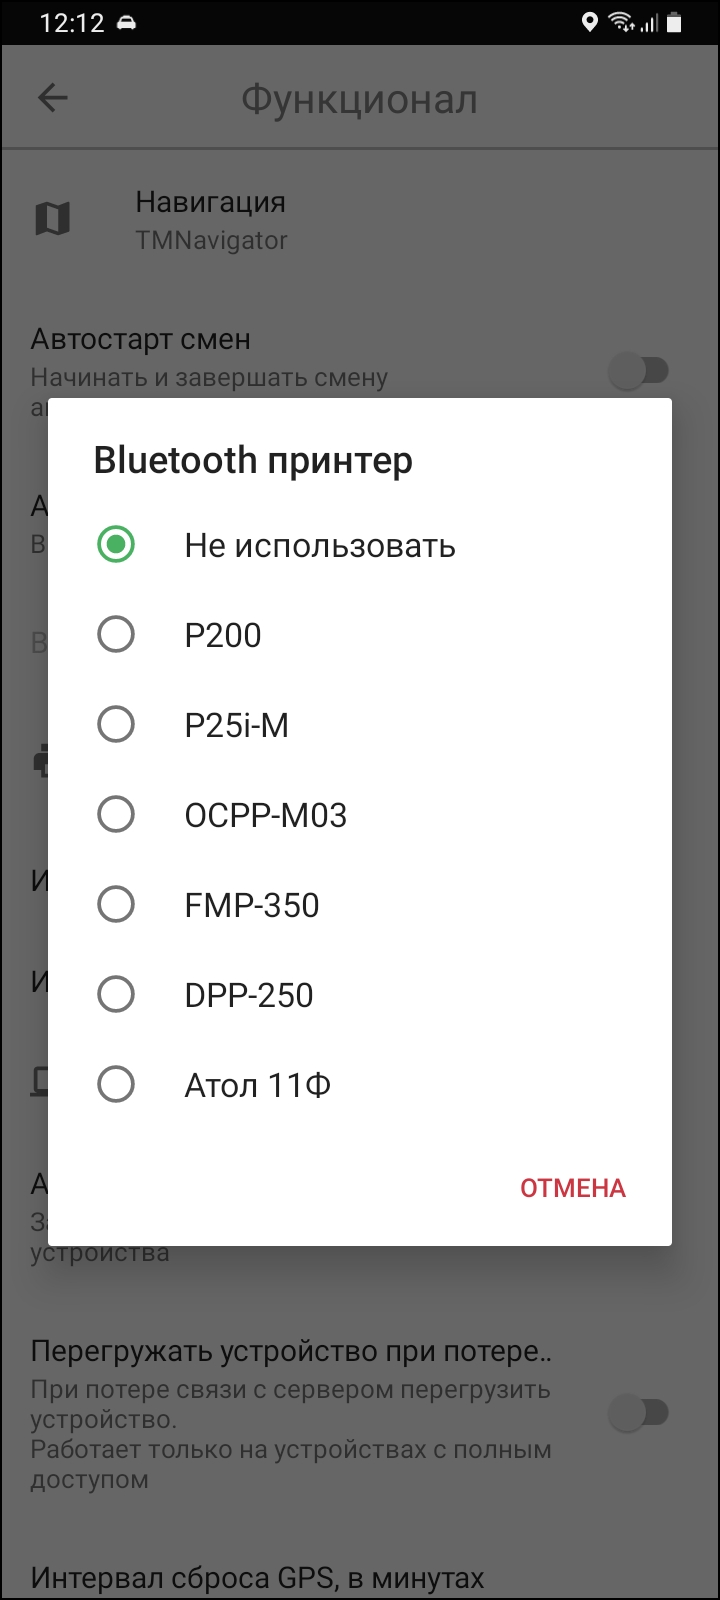Tap the location pin status icon
720x1600 pixels.
click(590, 22)
